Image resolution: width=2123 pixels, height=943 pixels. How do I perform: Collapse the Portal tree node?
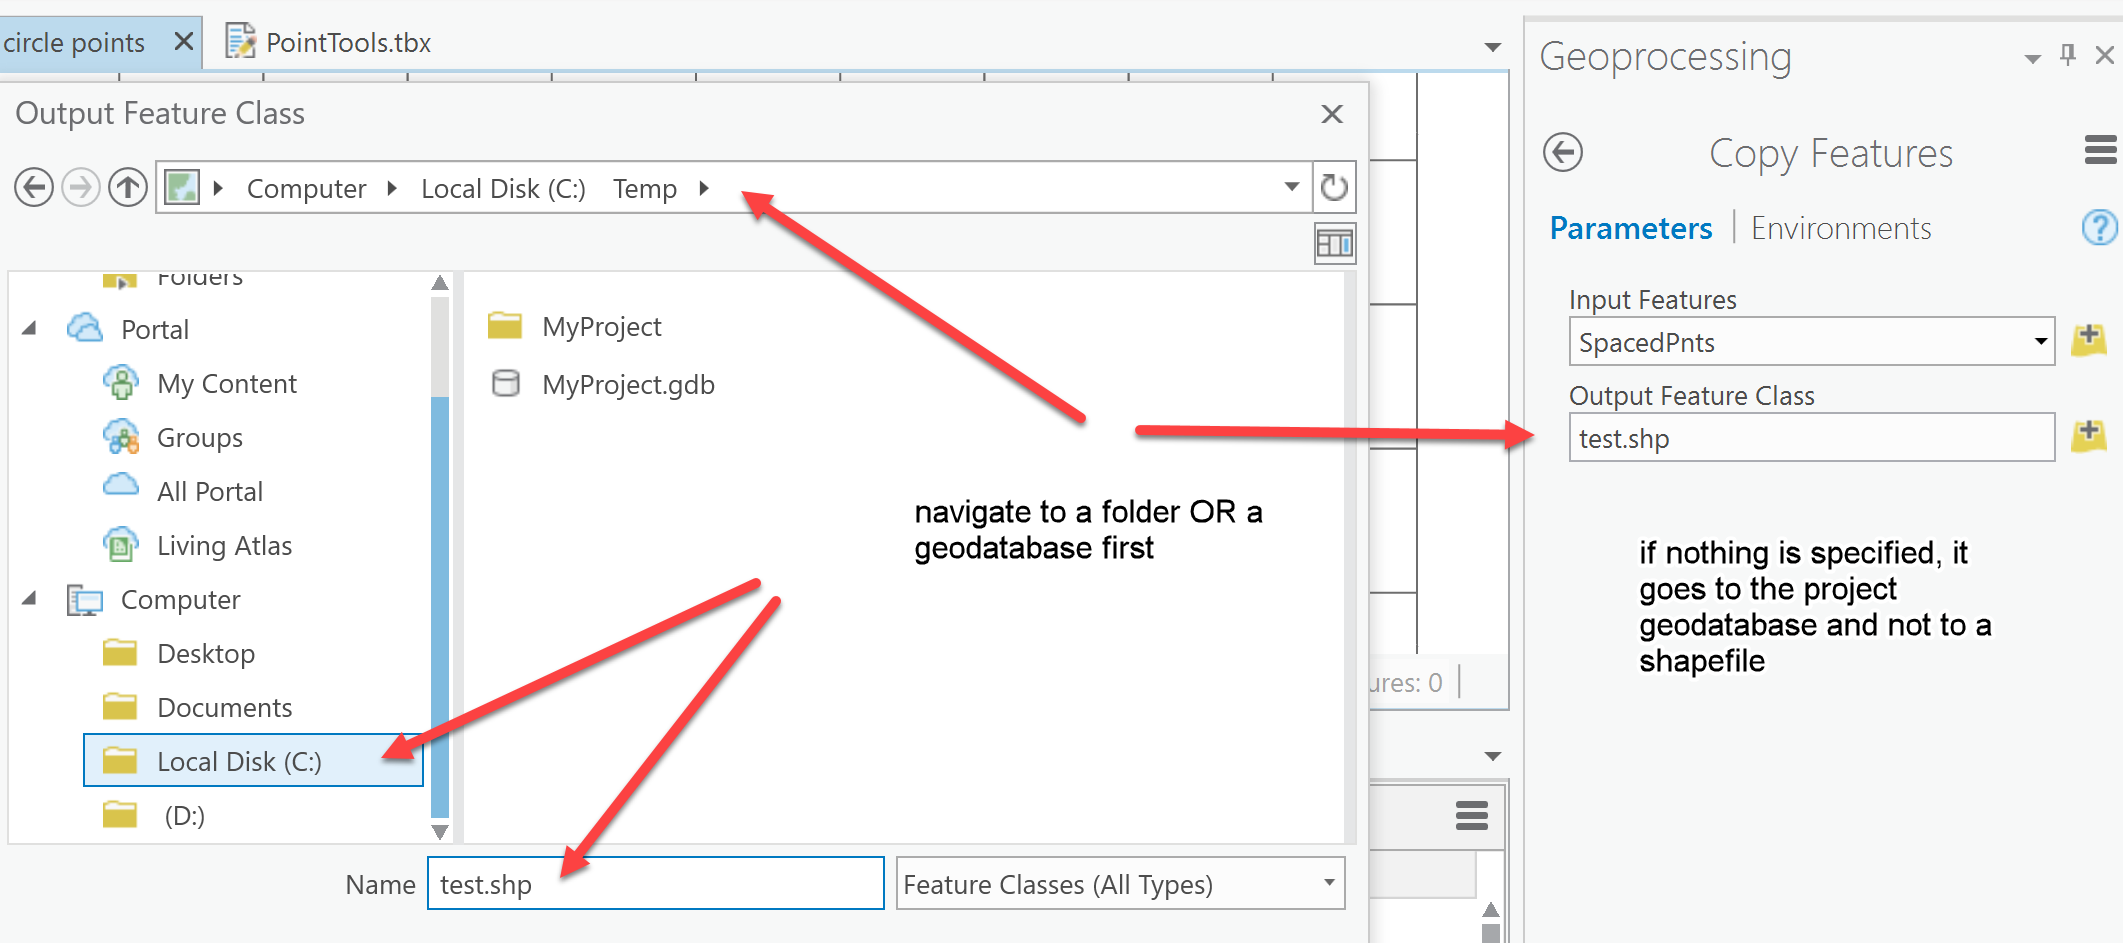tap(30, 329)
